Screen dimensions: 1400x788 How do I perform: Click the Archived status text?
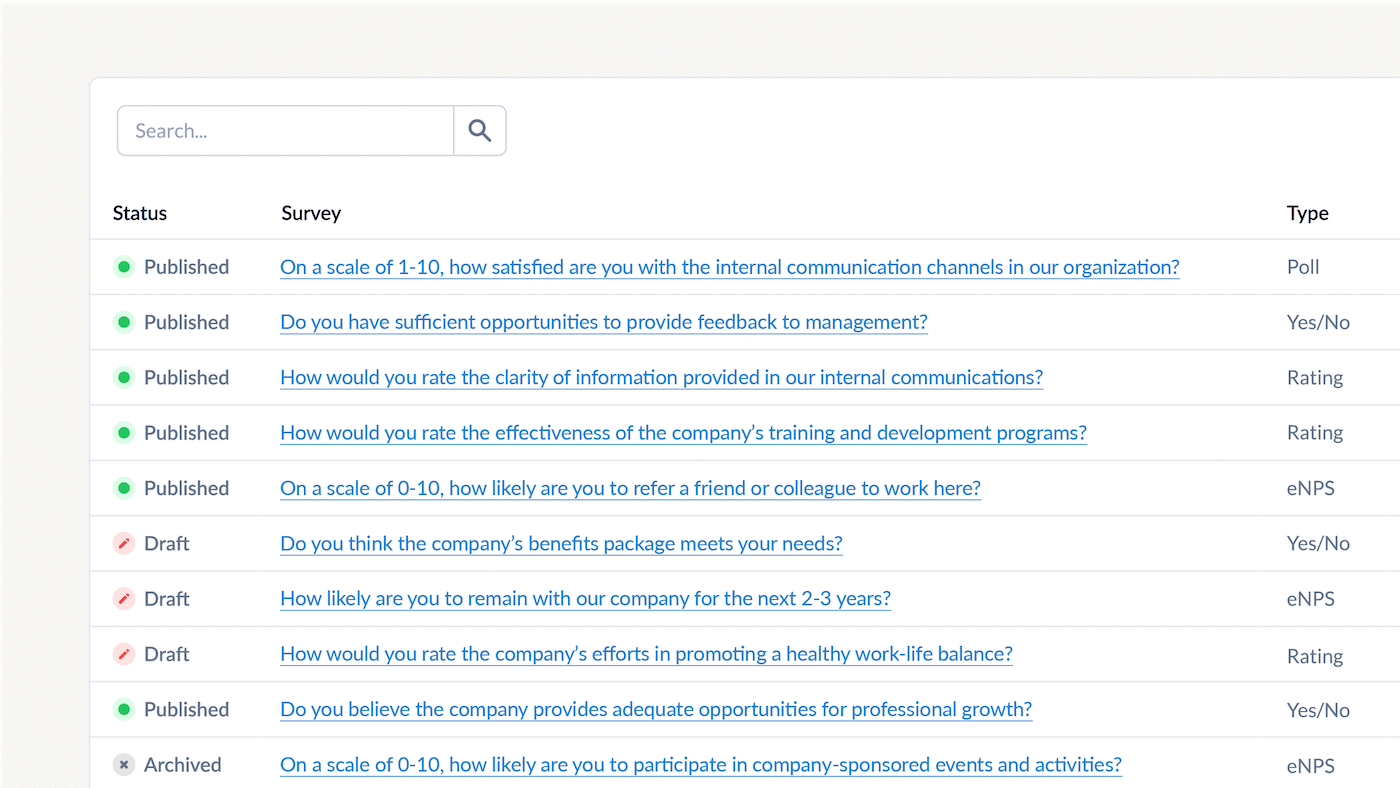coord(183,765)
